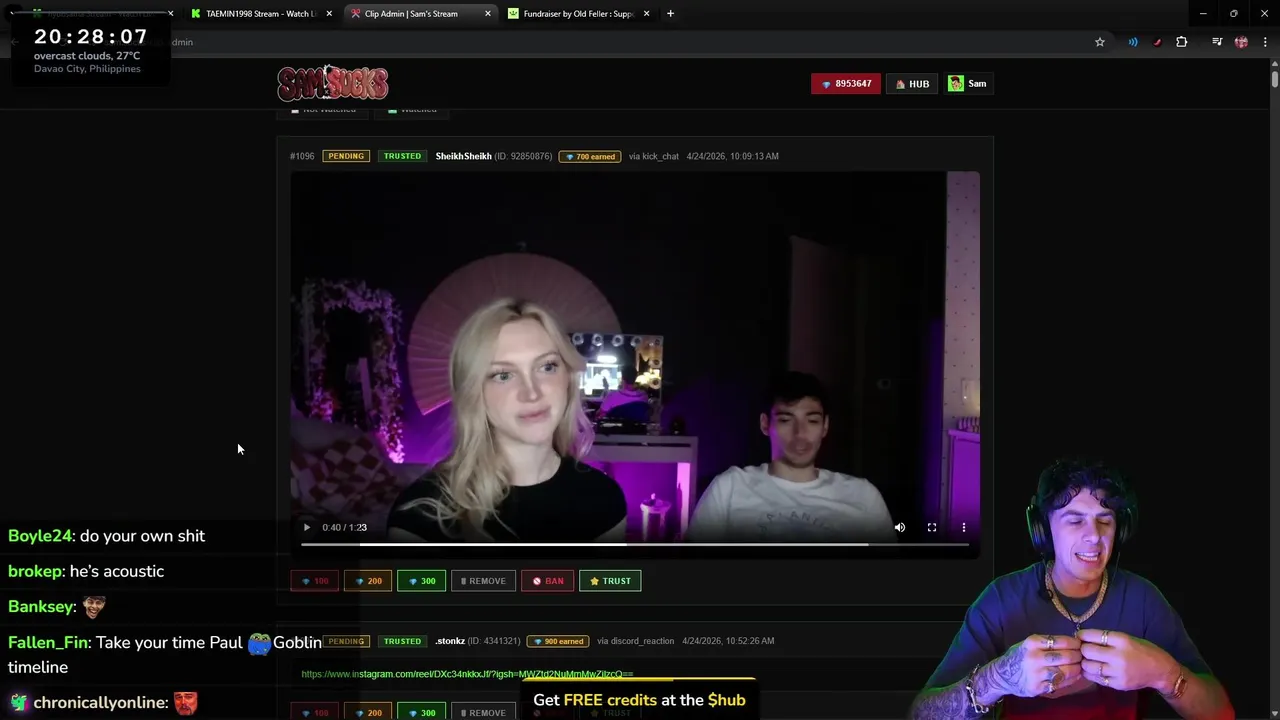Mute the clip video volume
Screen dimensions: 1280x720
899,527
